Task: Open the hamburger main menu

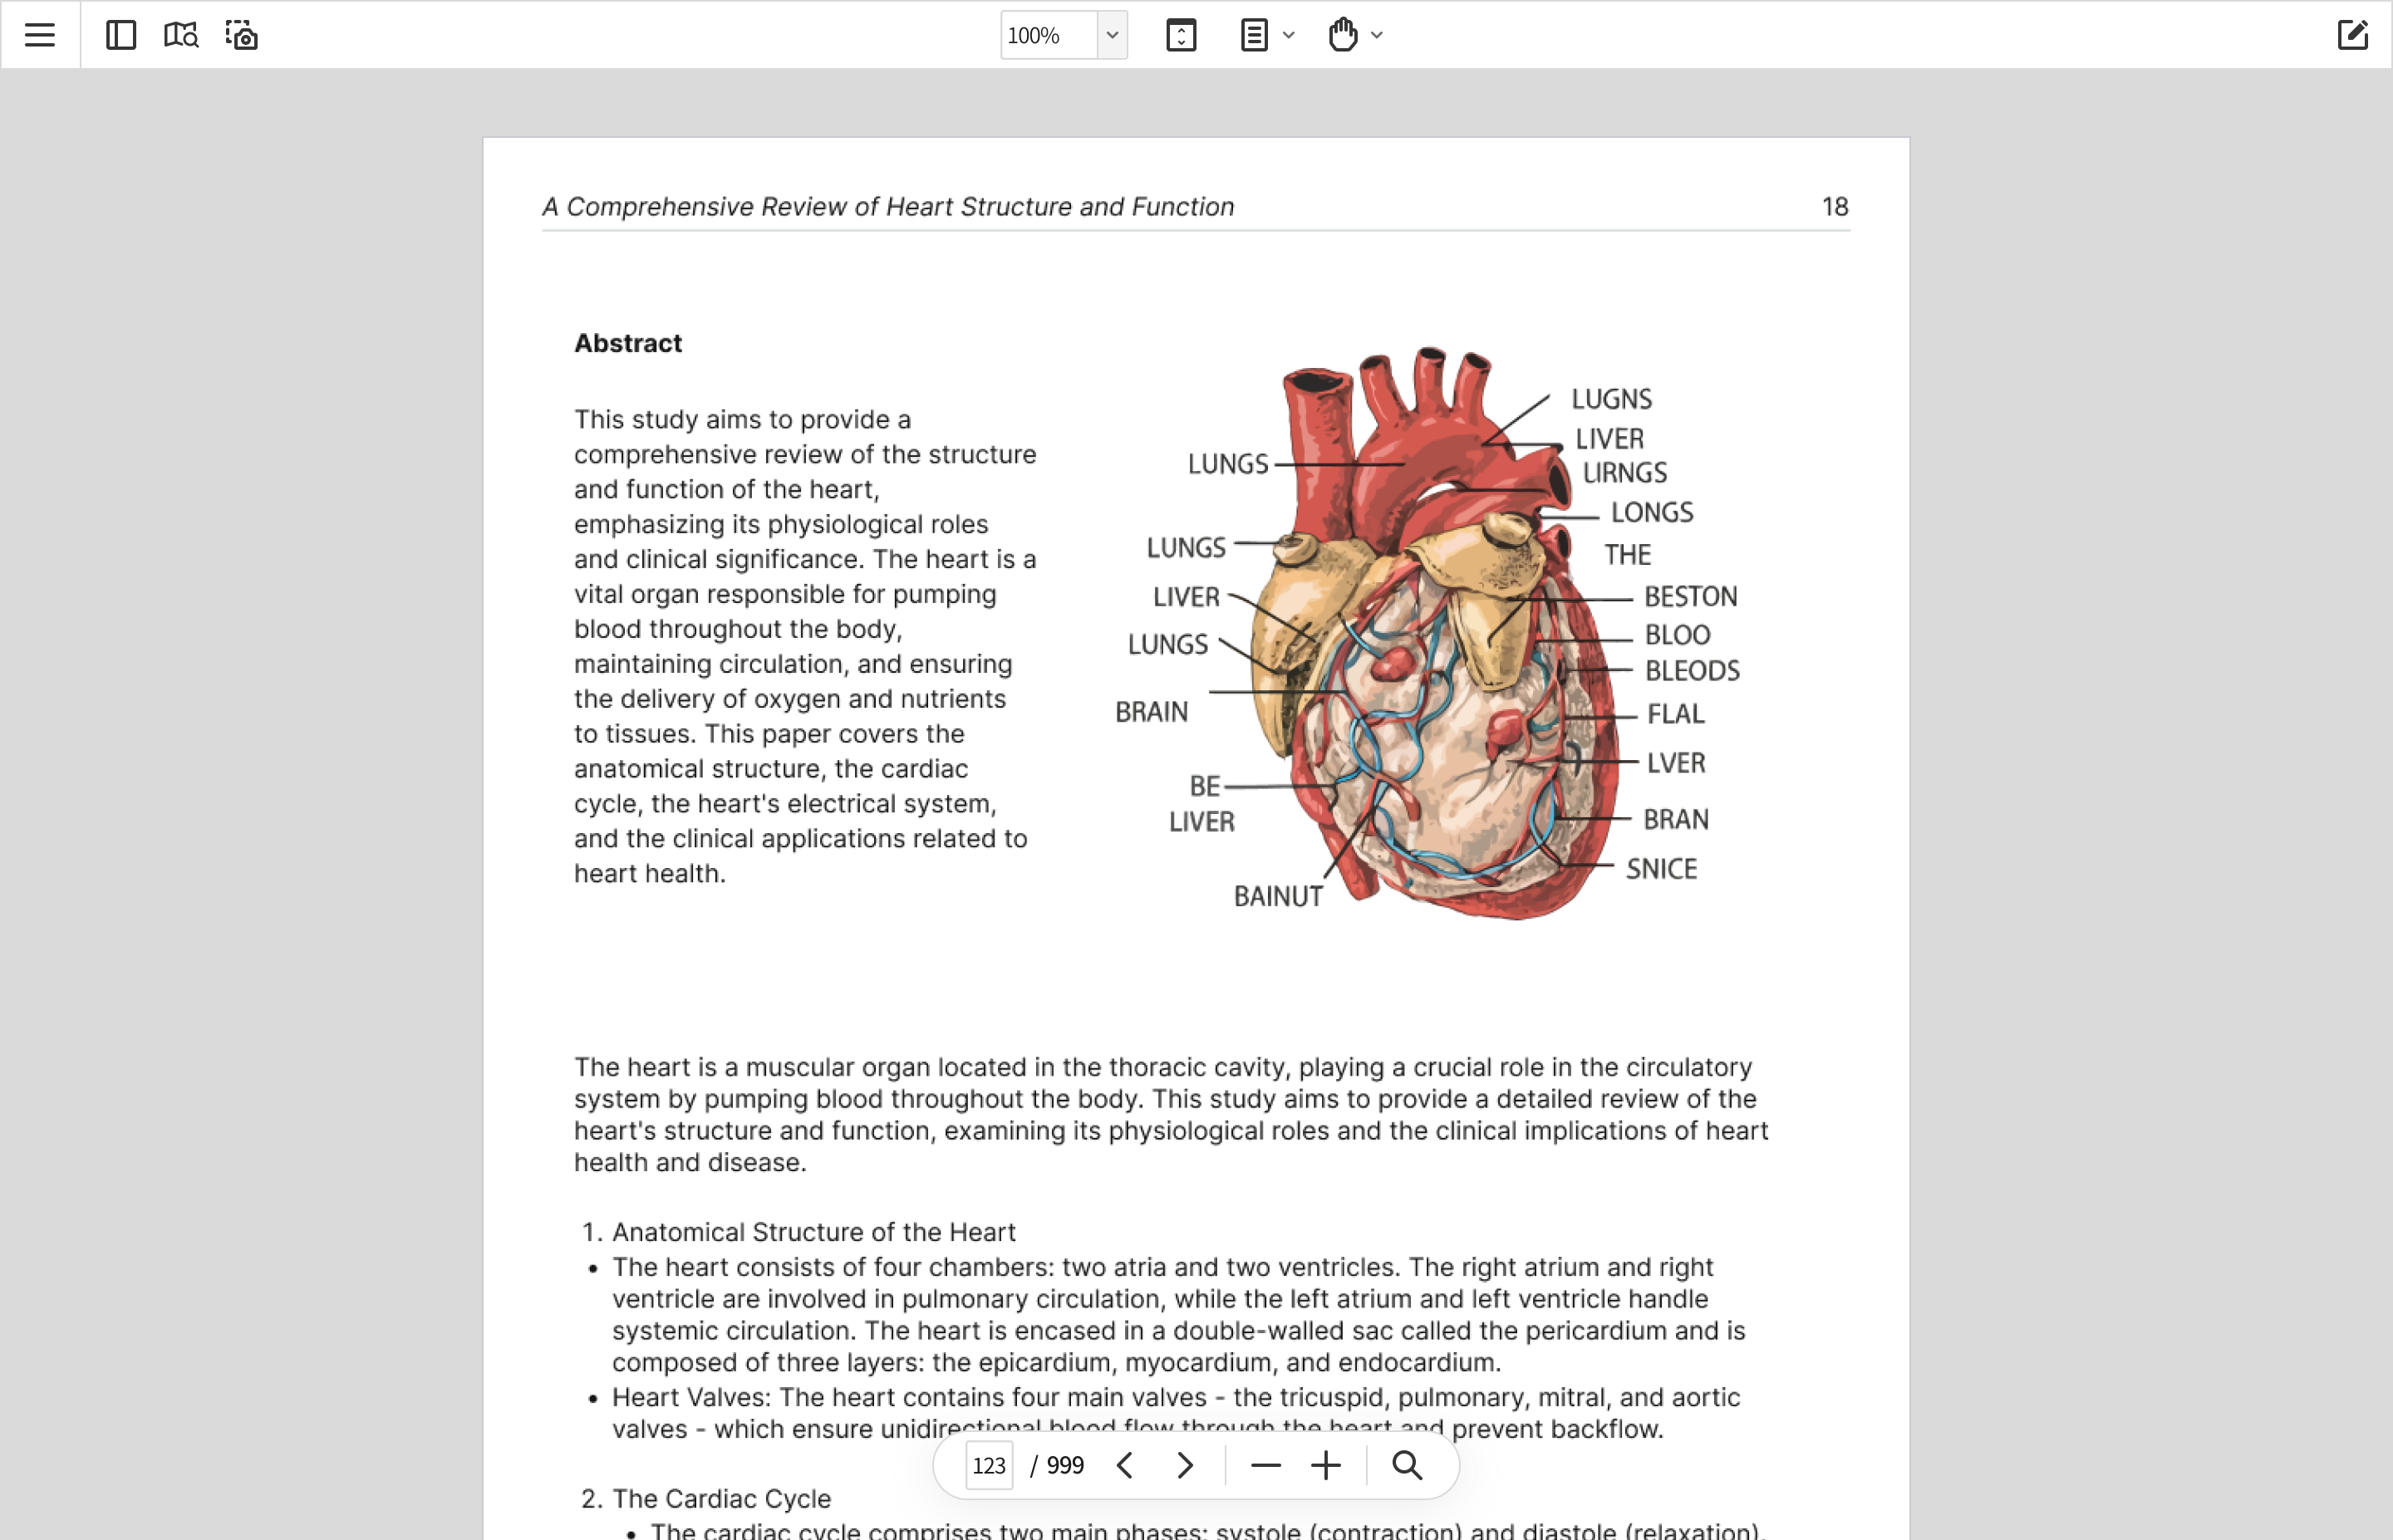Action: [x=40, y=35]
